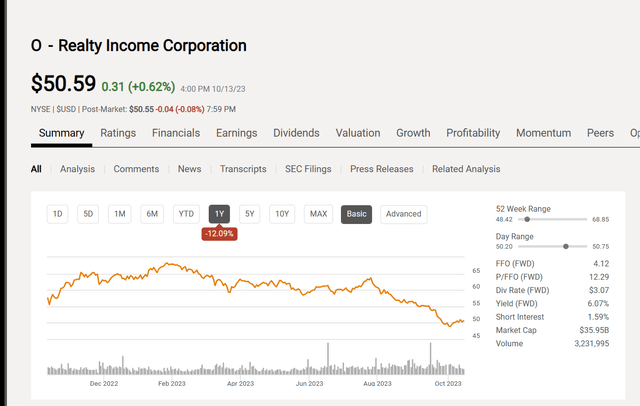Go to the Valuation tab

tap(358, 133)
